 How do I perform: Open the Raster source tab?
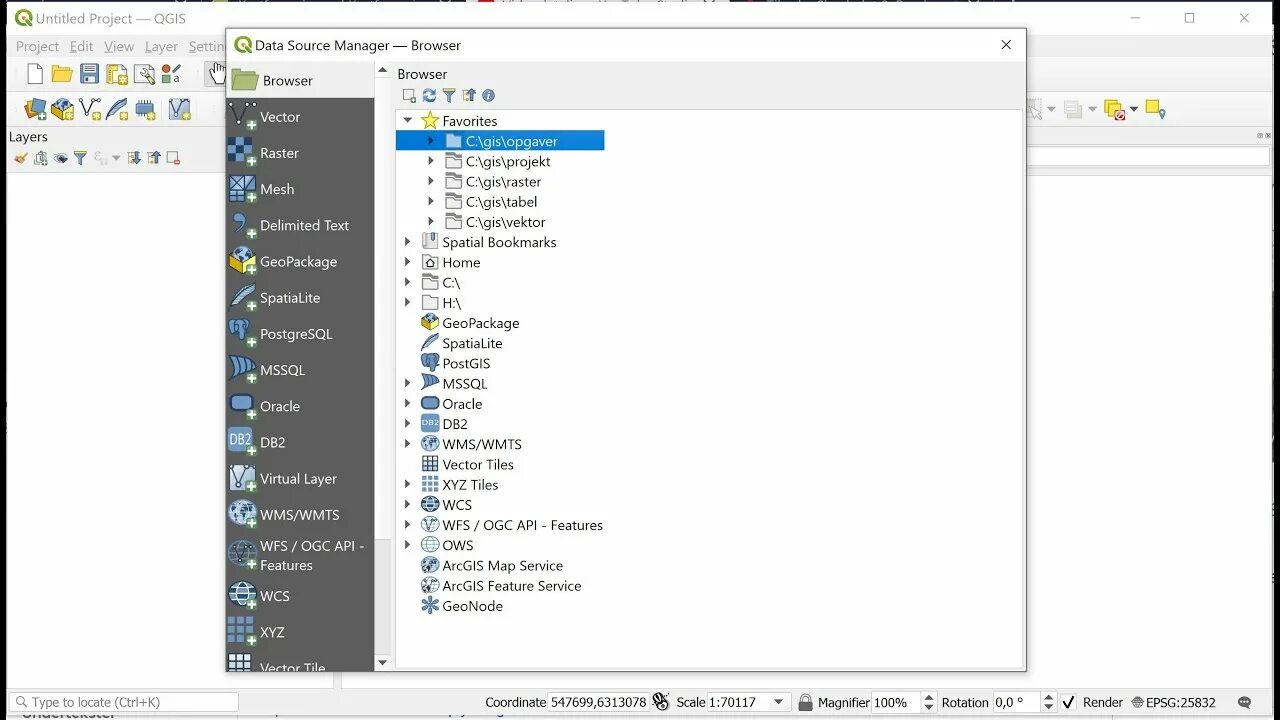coord(300,153)
